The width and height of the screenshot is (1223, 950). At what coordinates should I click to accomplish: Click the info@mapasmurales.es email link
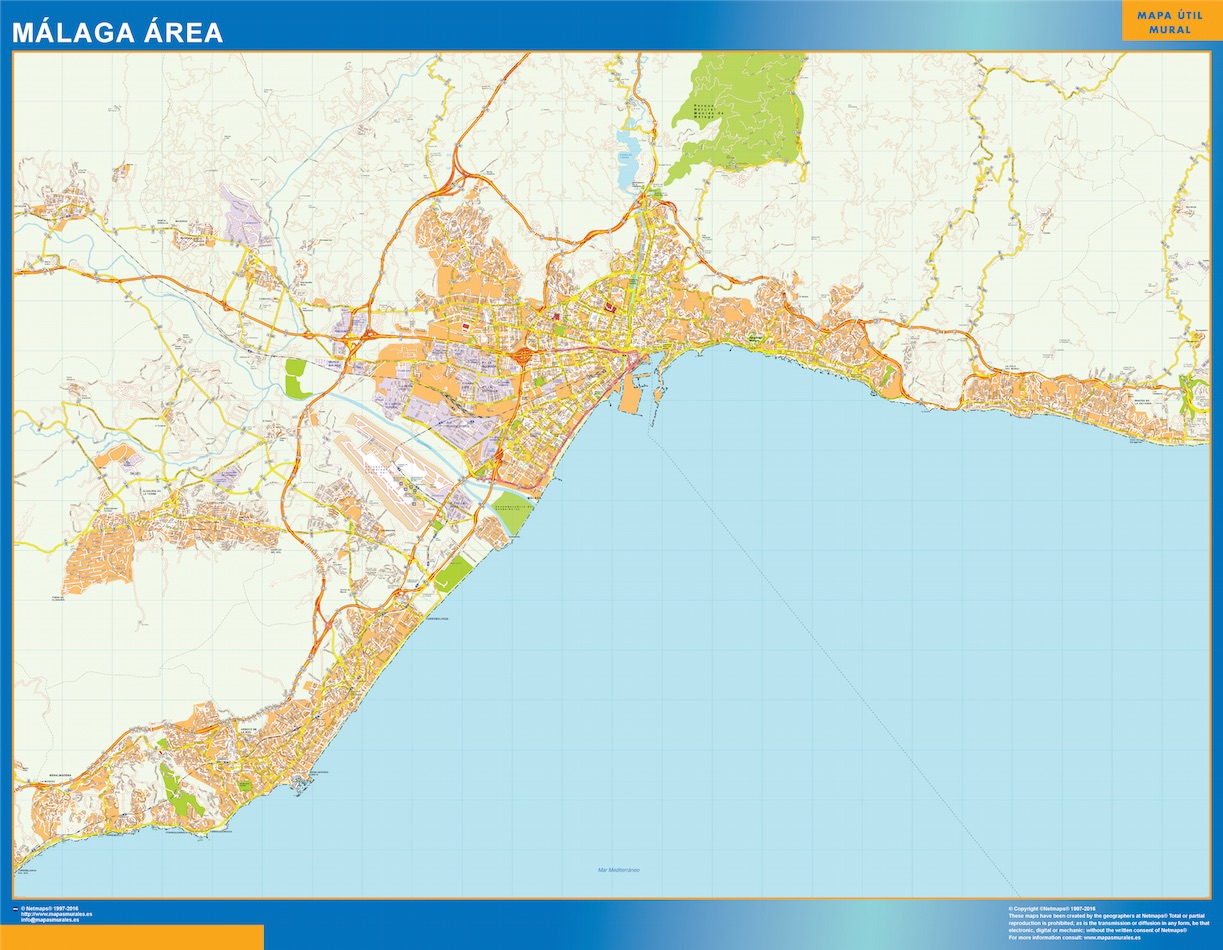click(50, 919)
